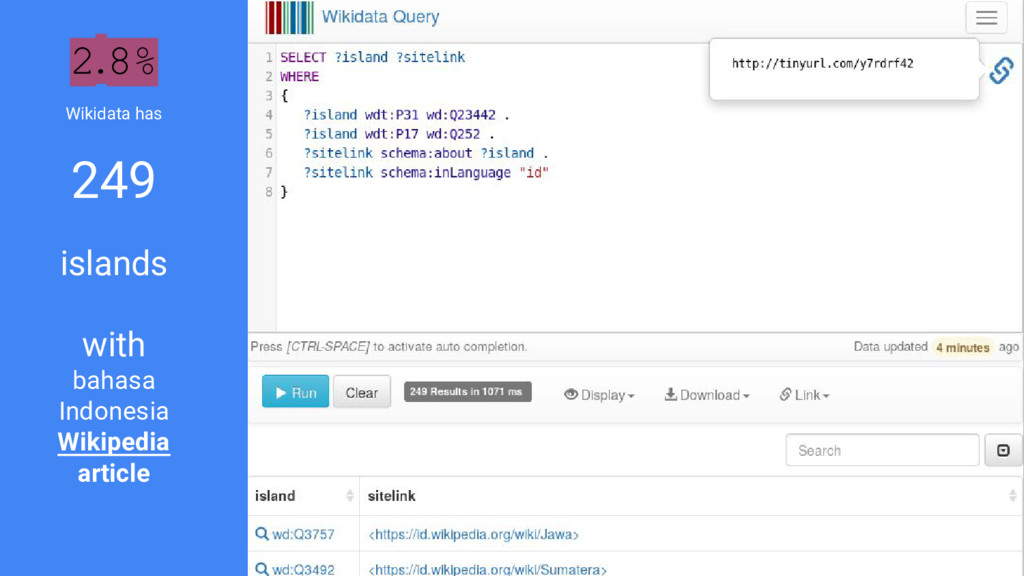
Task: Click the short URL link icon
Action: pyautogui.click(x=1001, y=70)
